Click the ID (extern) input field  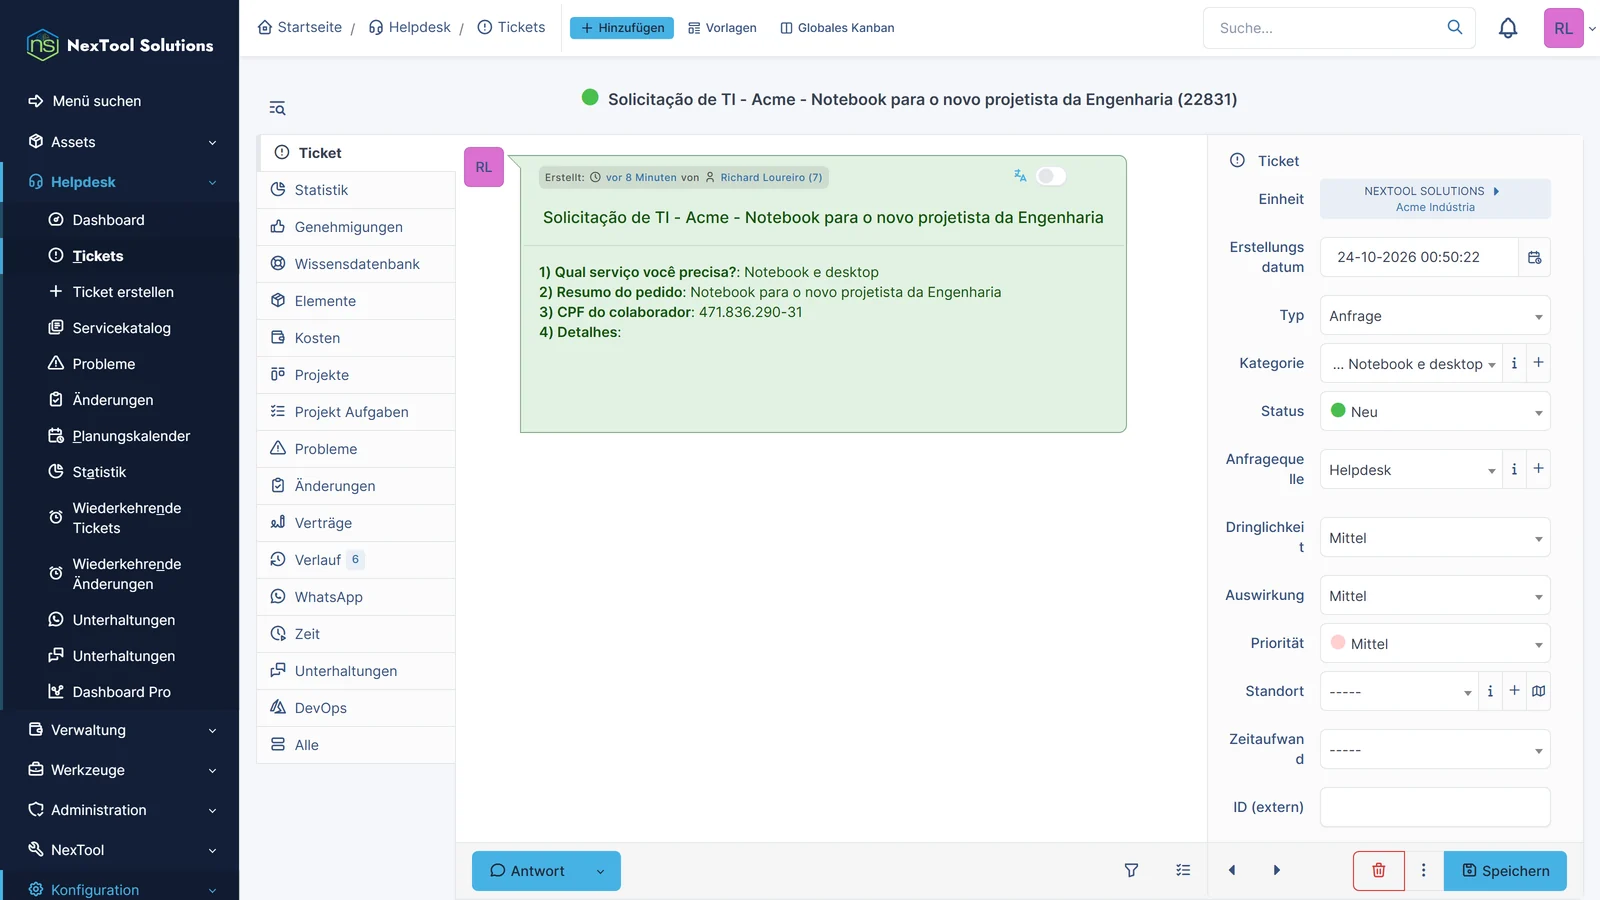tap(1435, 807)
